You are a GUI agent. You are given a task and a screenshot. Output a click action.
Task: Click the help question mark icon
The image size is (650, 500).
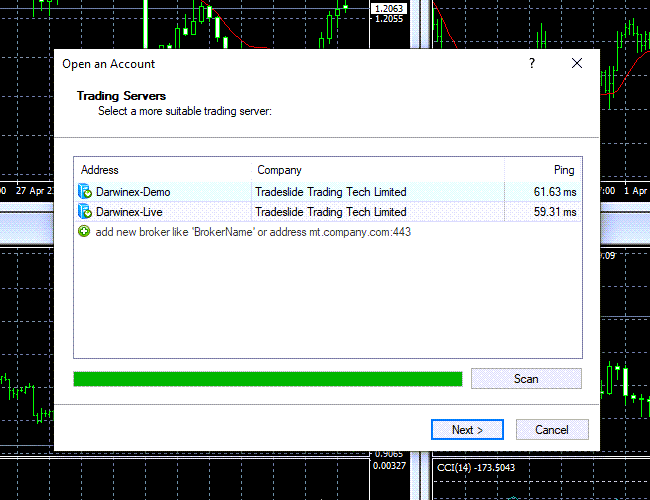532,63
